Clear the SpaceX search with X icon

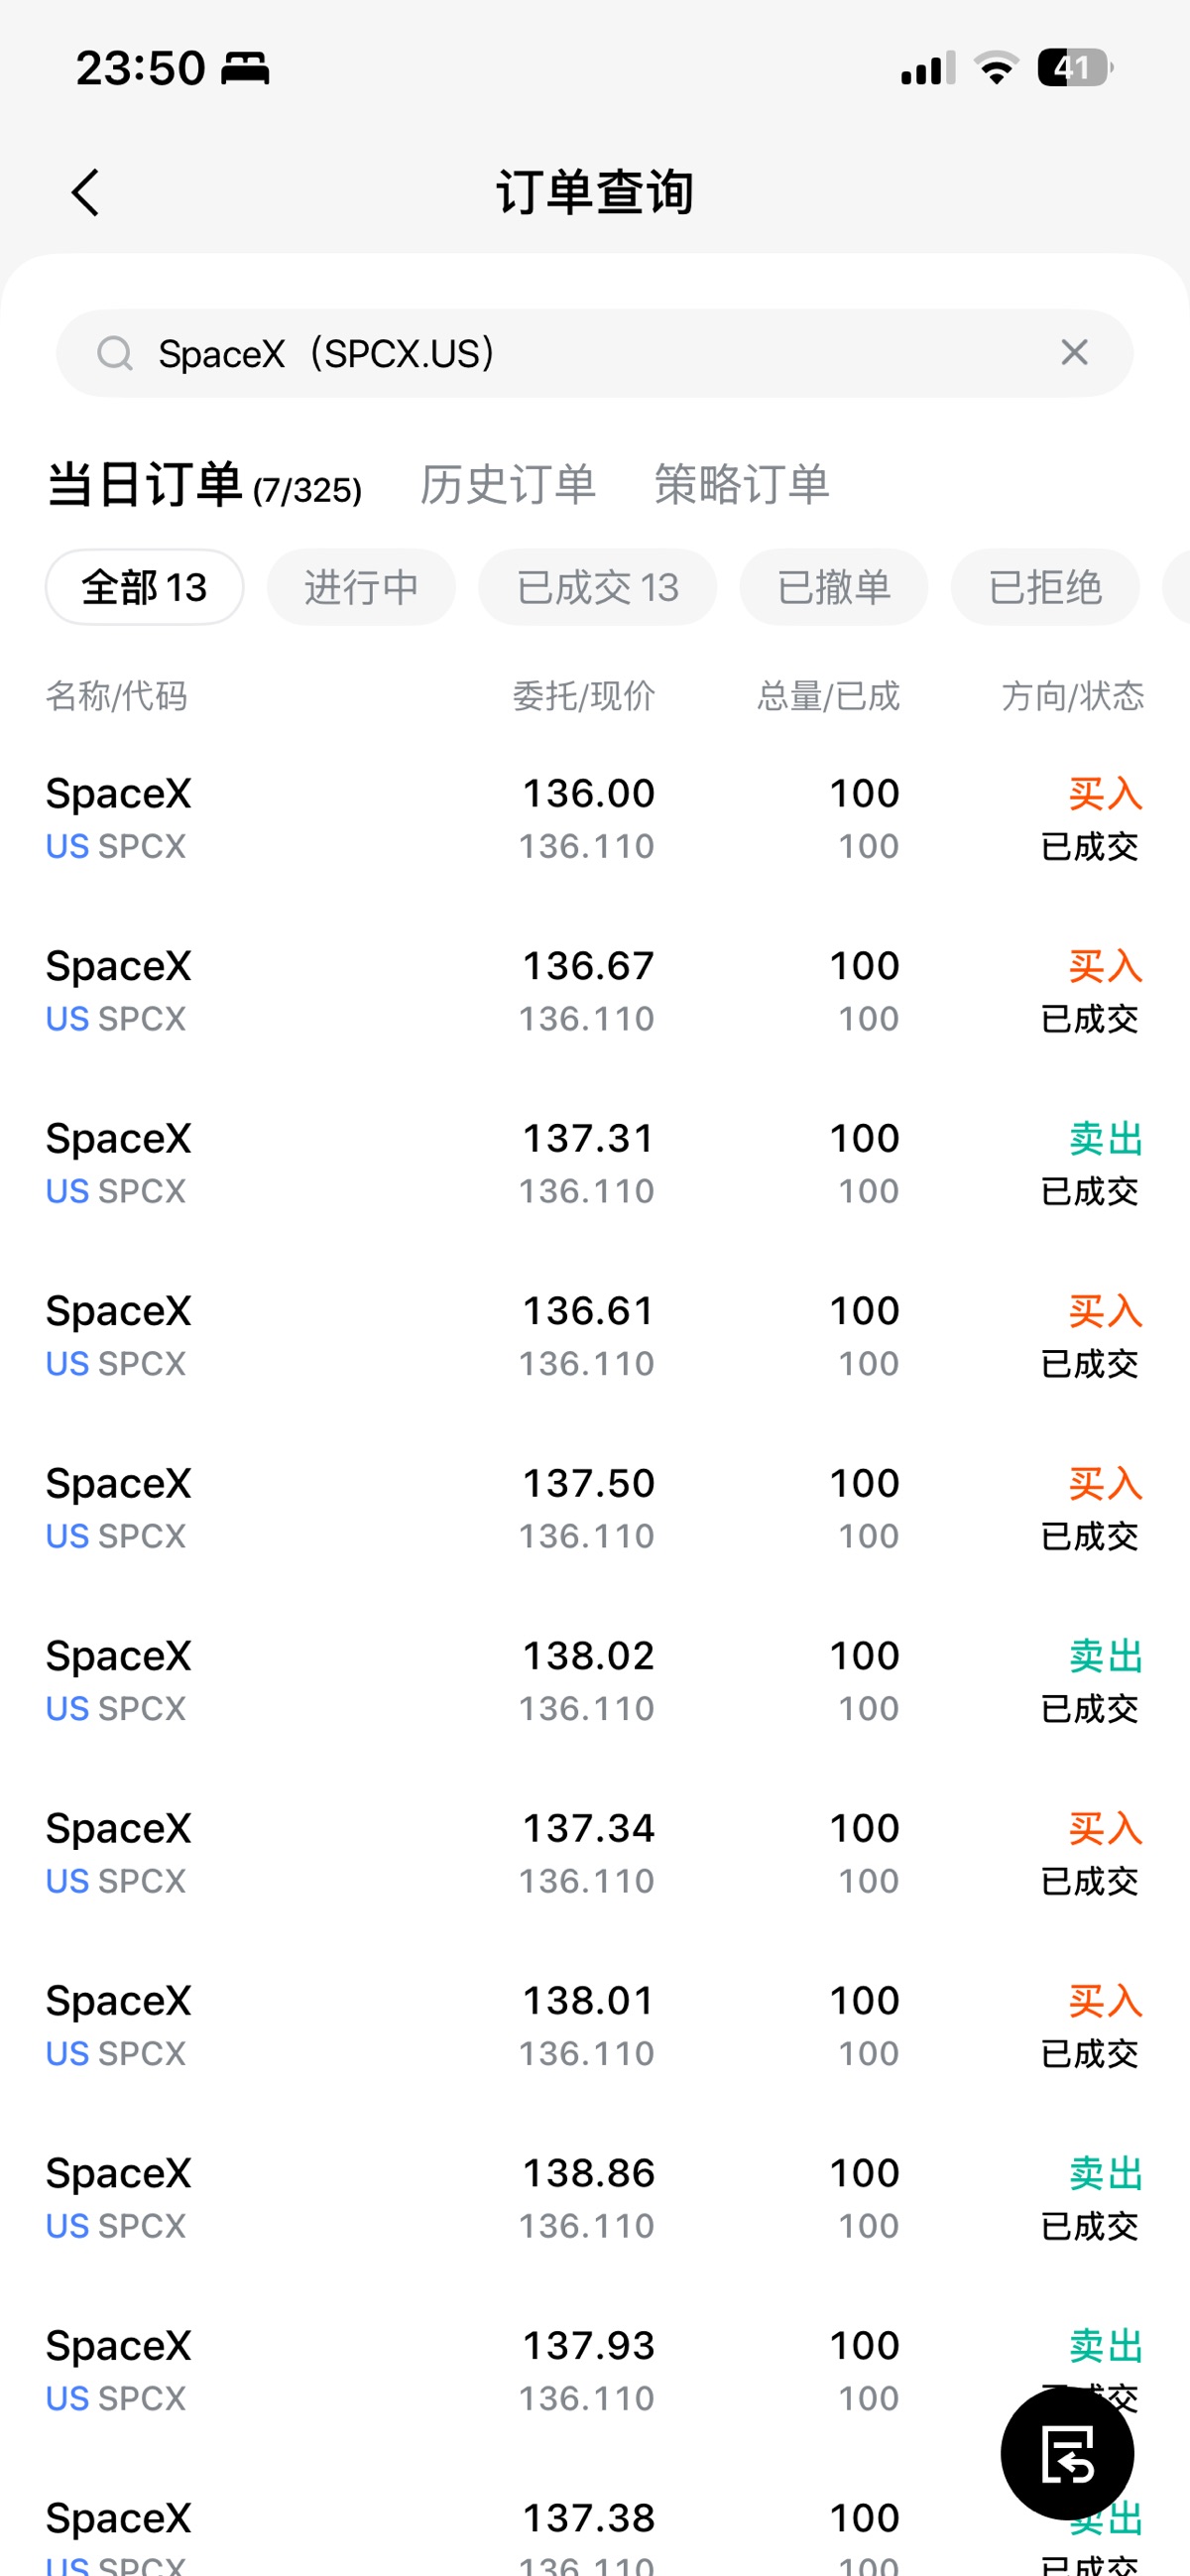pyautogui.click(x=1074, y=352)
